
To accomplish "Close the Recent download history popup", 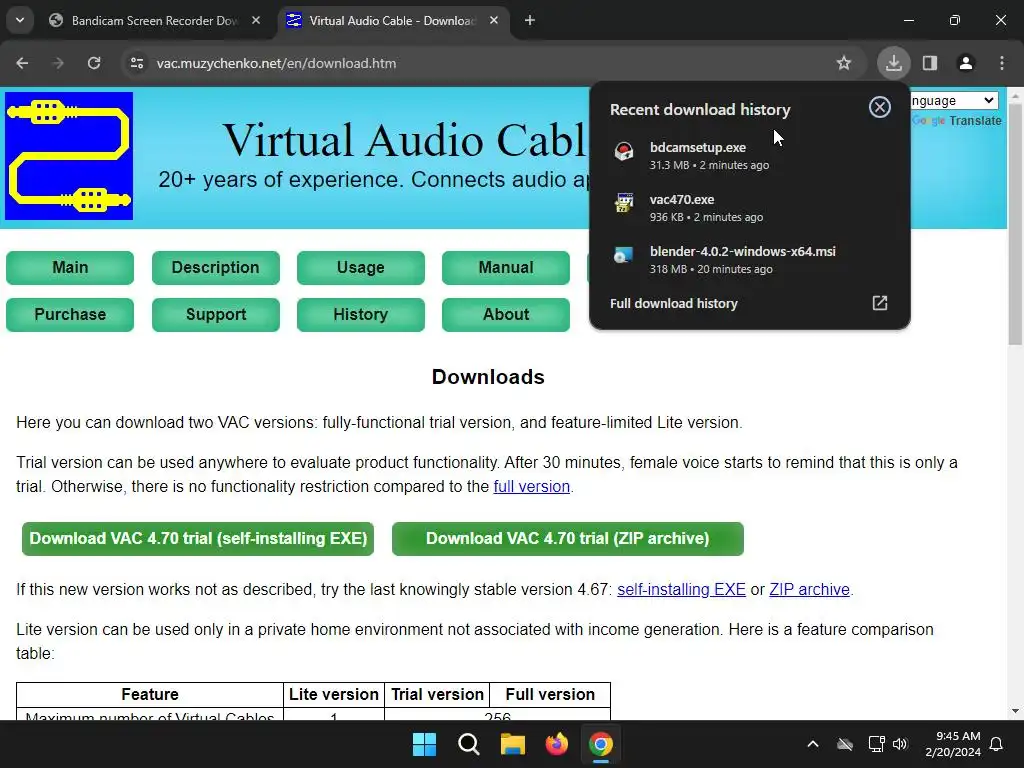I will coord(880,107).
